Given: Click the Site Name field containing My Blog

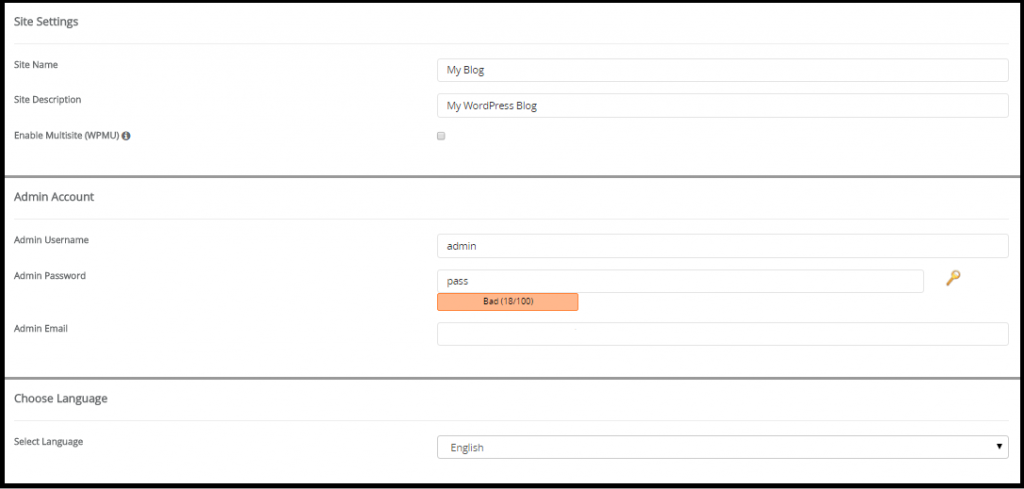Looking at the screenshot, I should pyautogui.click(x=722, y=70).
